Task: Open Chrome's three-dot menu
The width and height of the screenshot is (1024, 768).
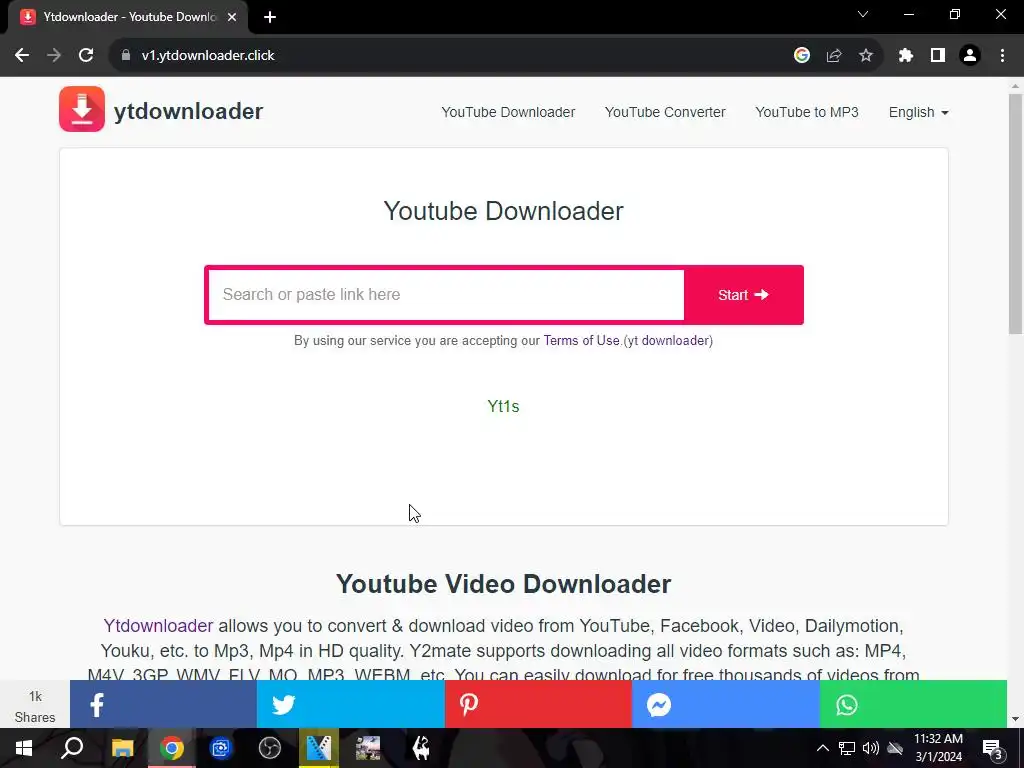Action: click(1002, 56)
